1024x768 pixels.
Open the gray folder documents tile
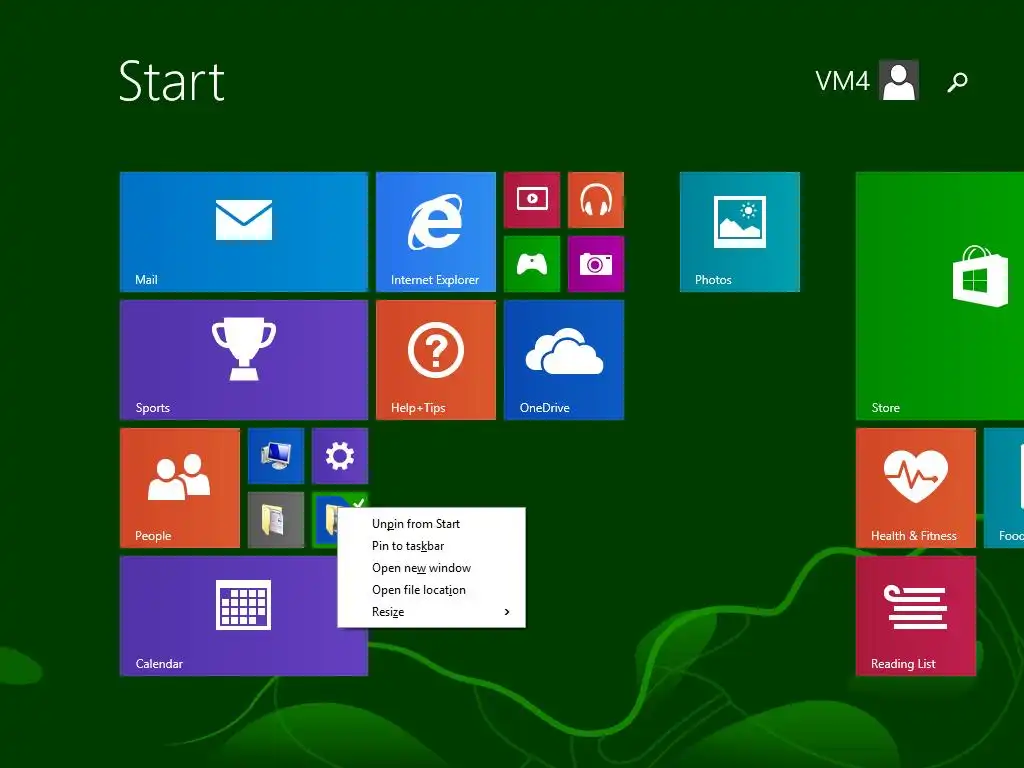coord(276,520)
